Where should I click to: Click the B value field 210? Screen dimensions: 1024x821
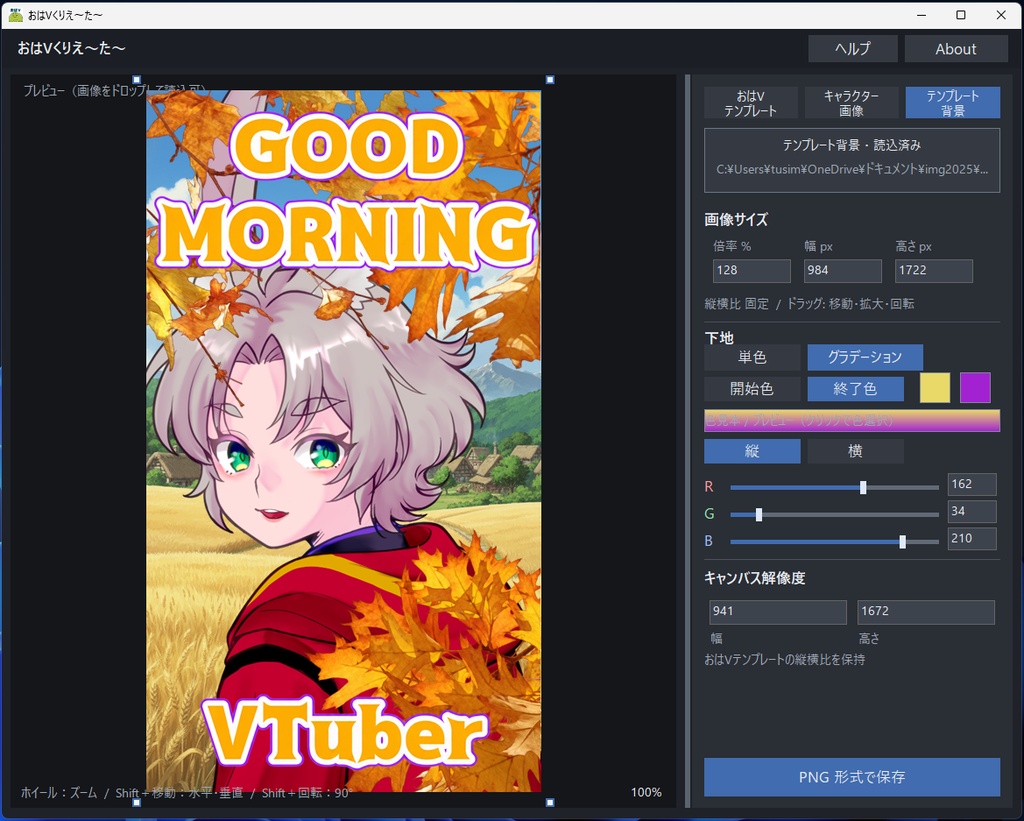click(972, 539)
